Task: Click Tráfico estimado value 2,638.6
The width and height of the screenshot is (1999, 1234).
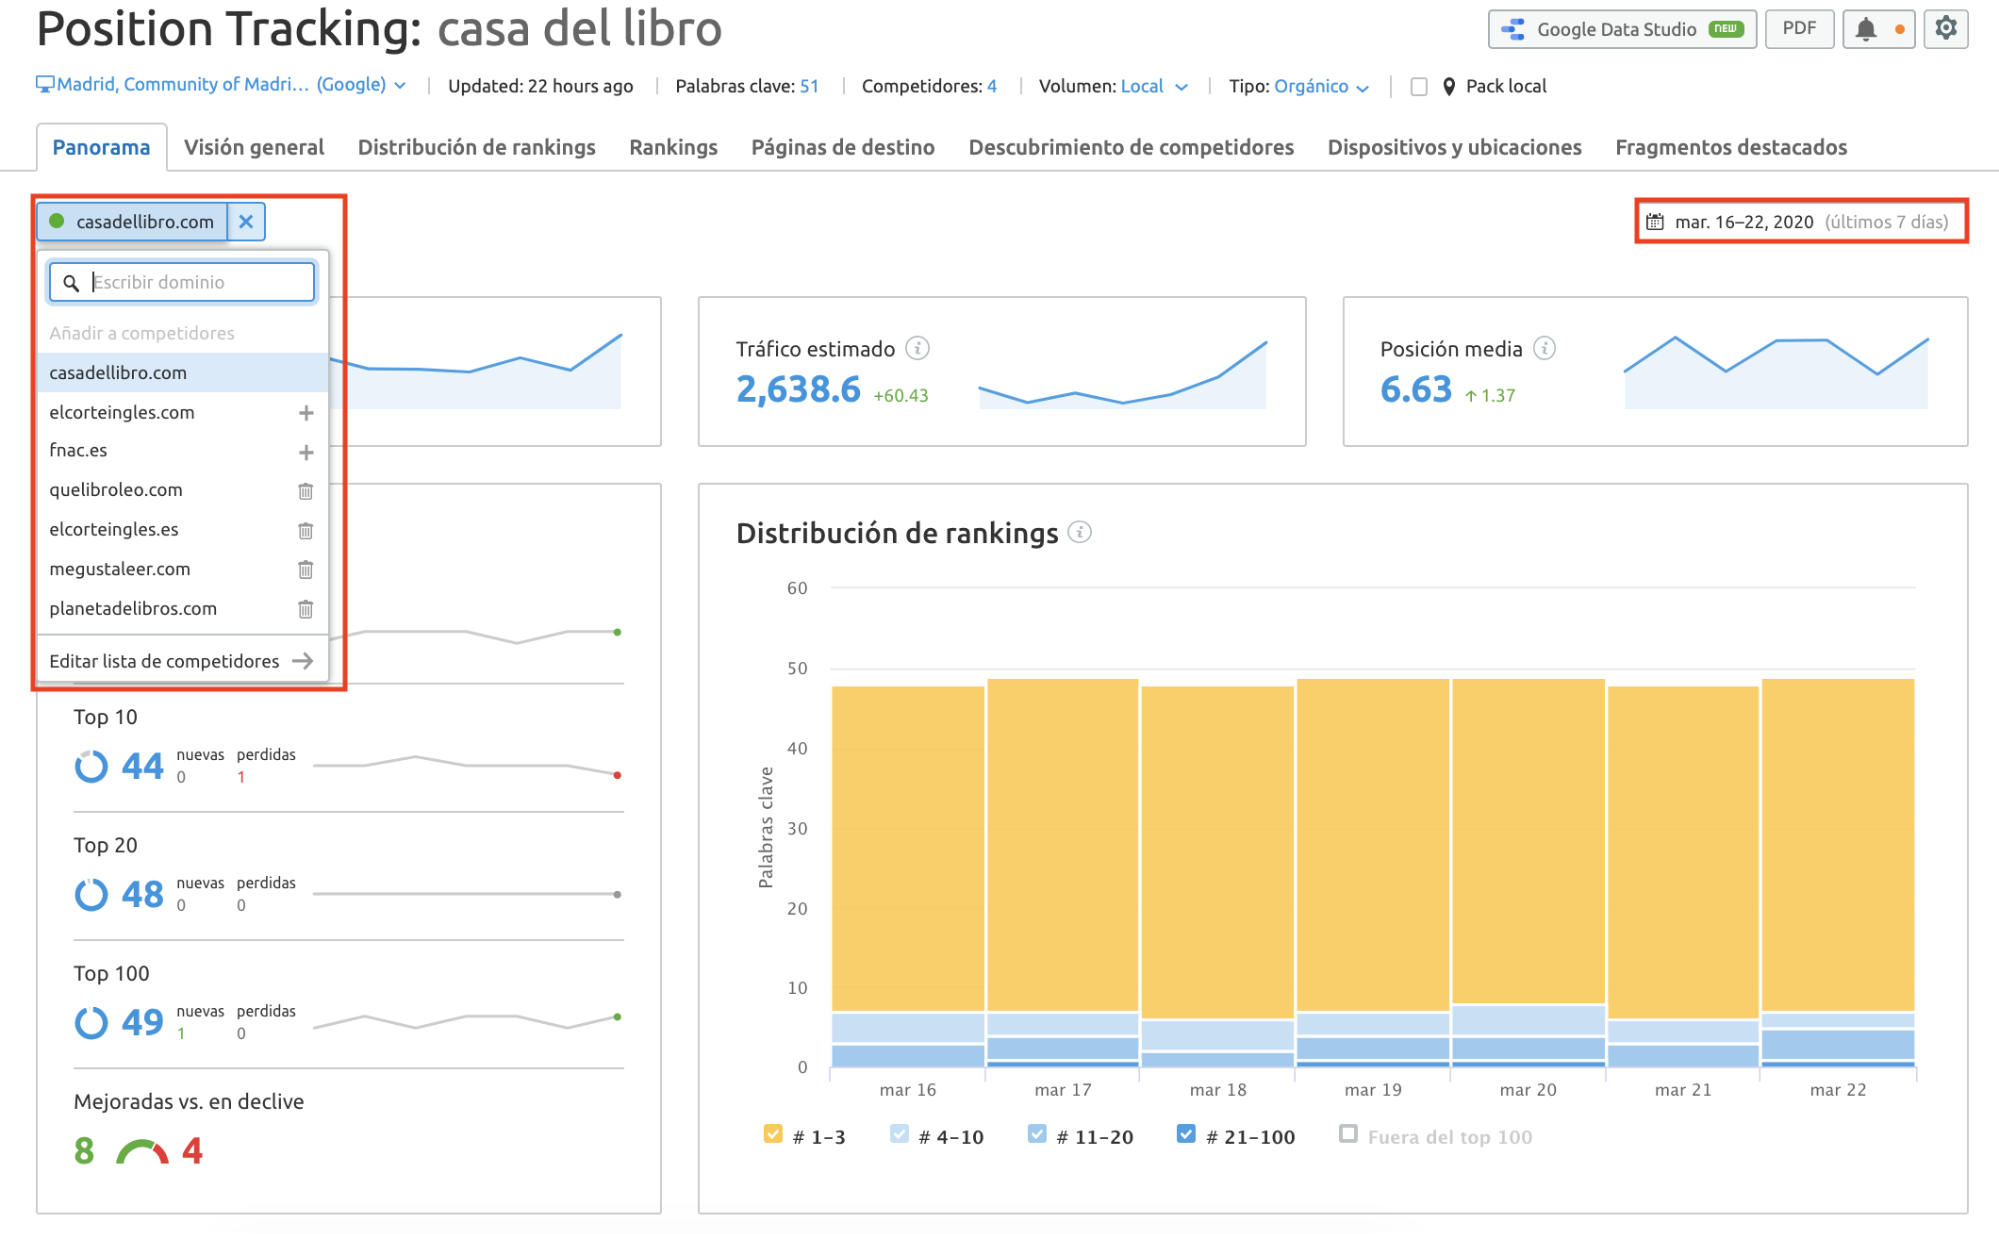Action: [x=798, y=389]
